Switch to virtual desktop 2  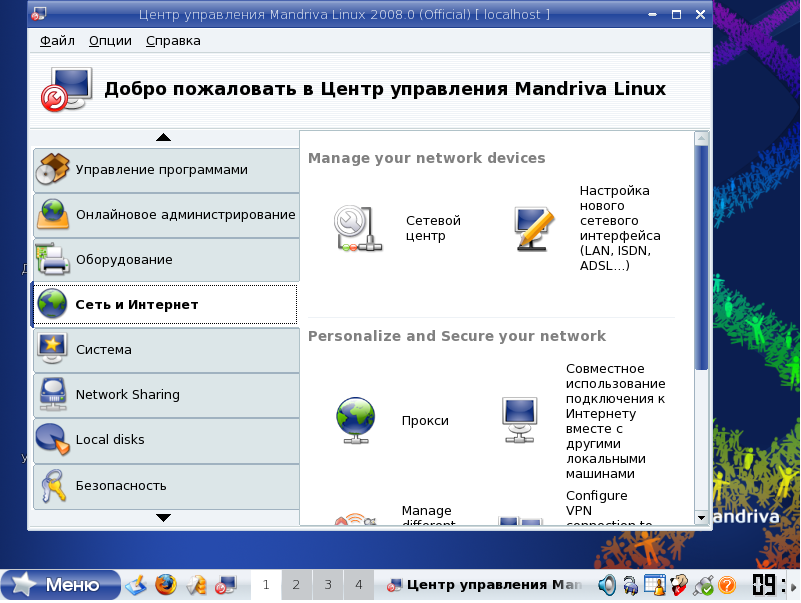coord(296,585)
